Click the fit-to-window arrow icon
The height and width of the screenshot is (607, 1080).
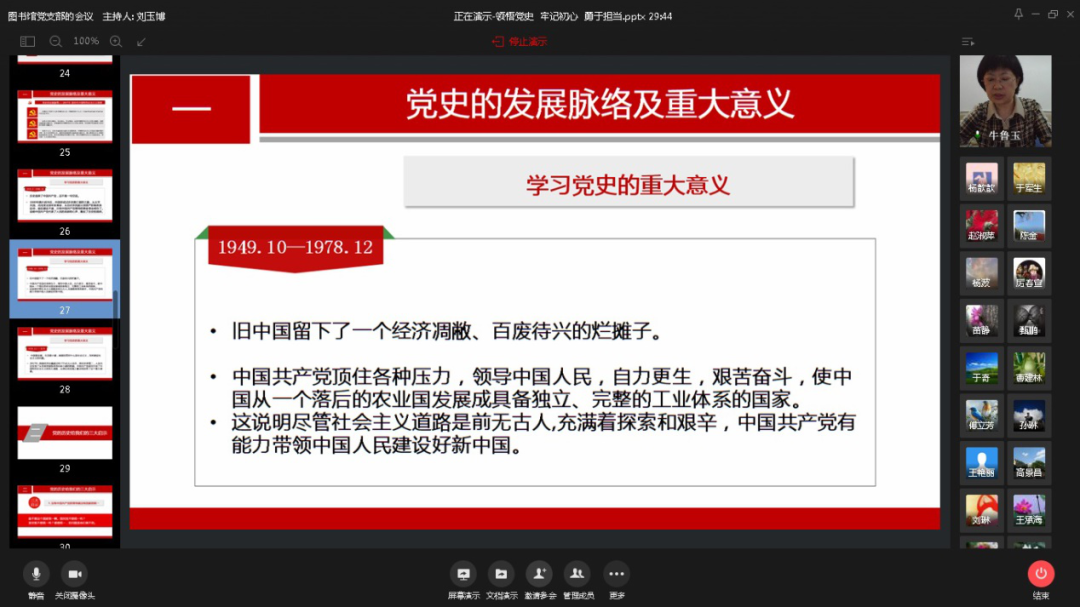141,42
